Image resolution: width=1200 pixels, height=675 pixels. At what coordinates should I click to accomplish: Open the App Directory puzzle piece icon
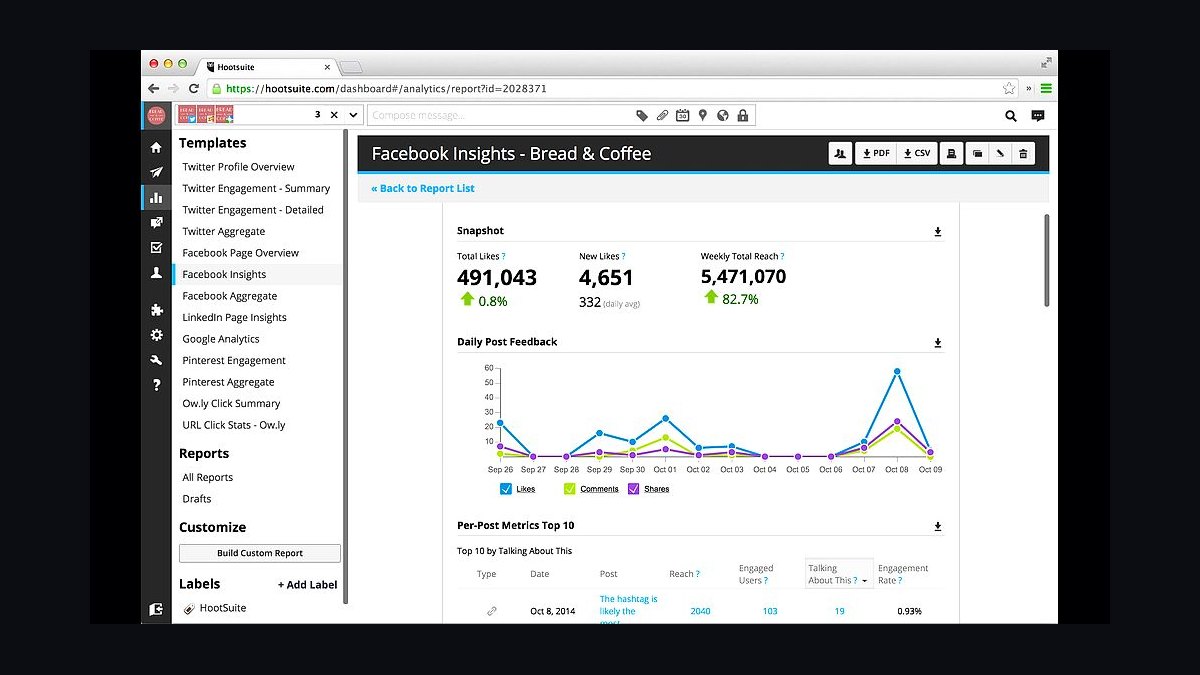[x=156, y=310]
